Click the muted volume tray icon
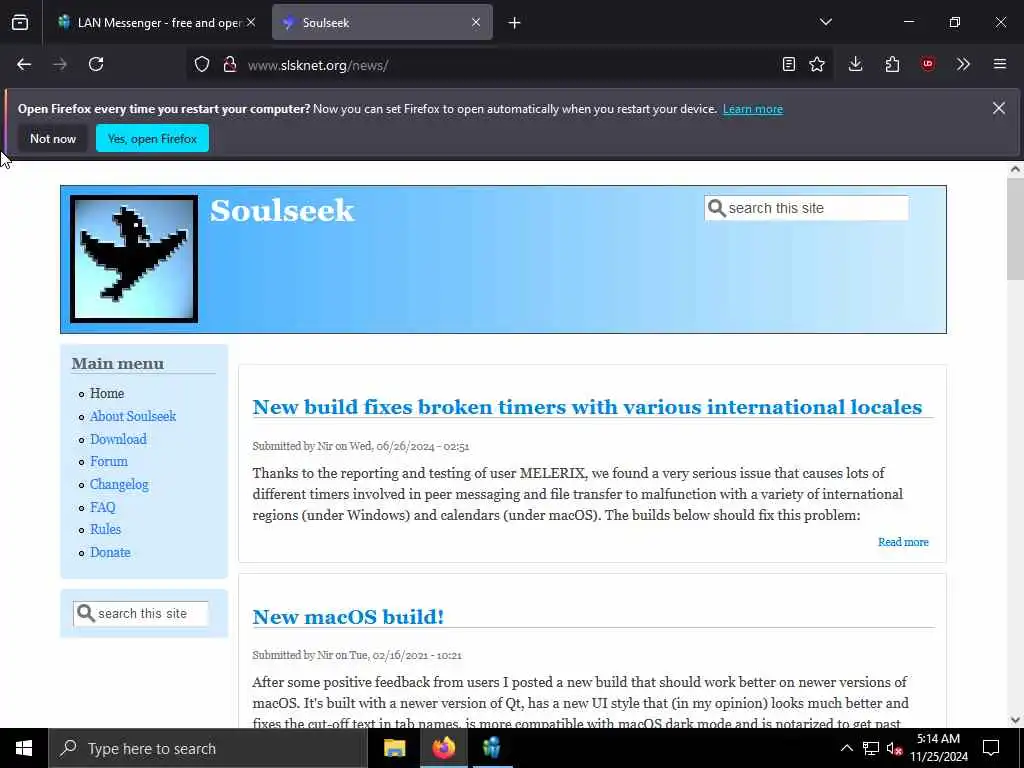 (x=894, y=748)
